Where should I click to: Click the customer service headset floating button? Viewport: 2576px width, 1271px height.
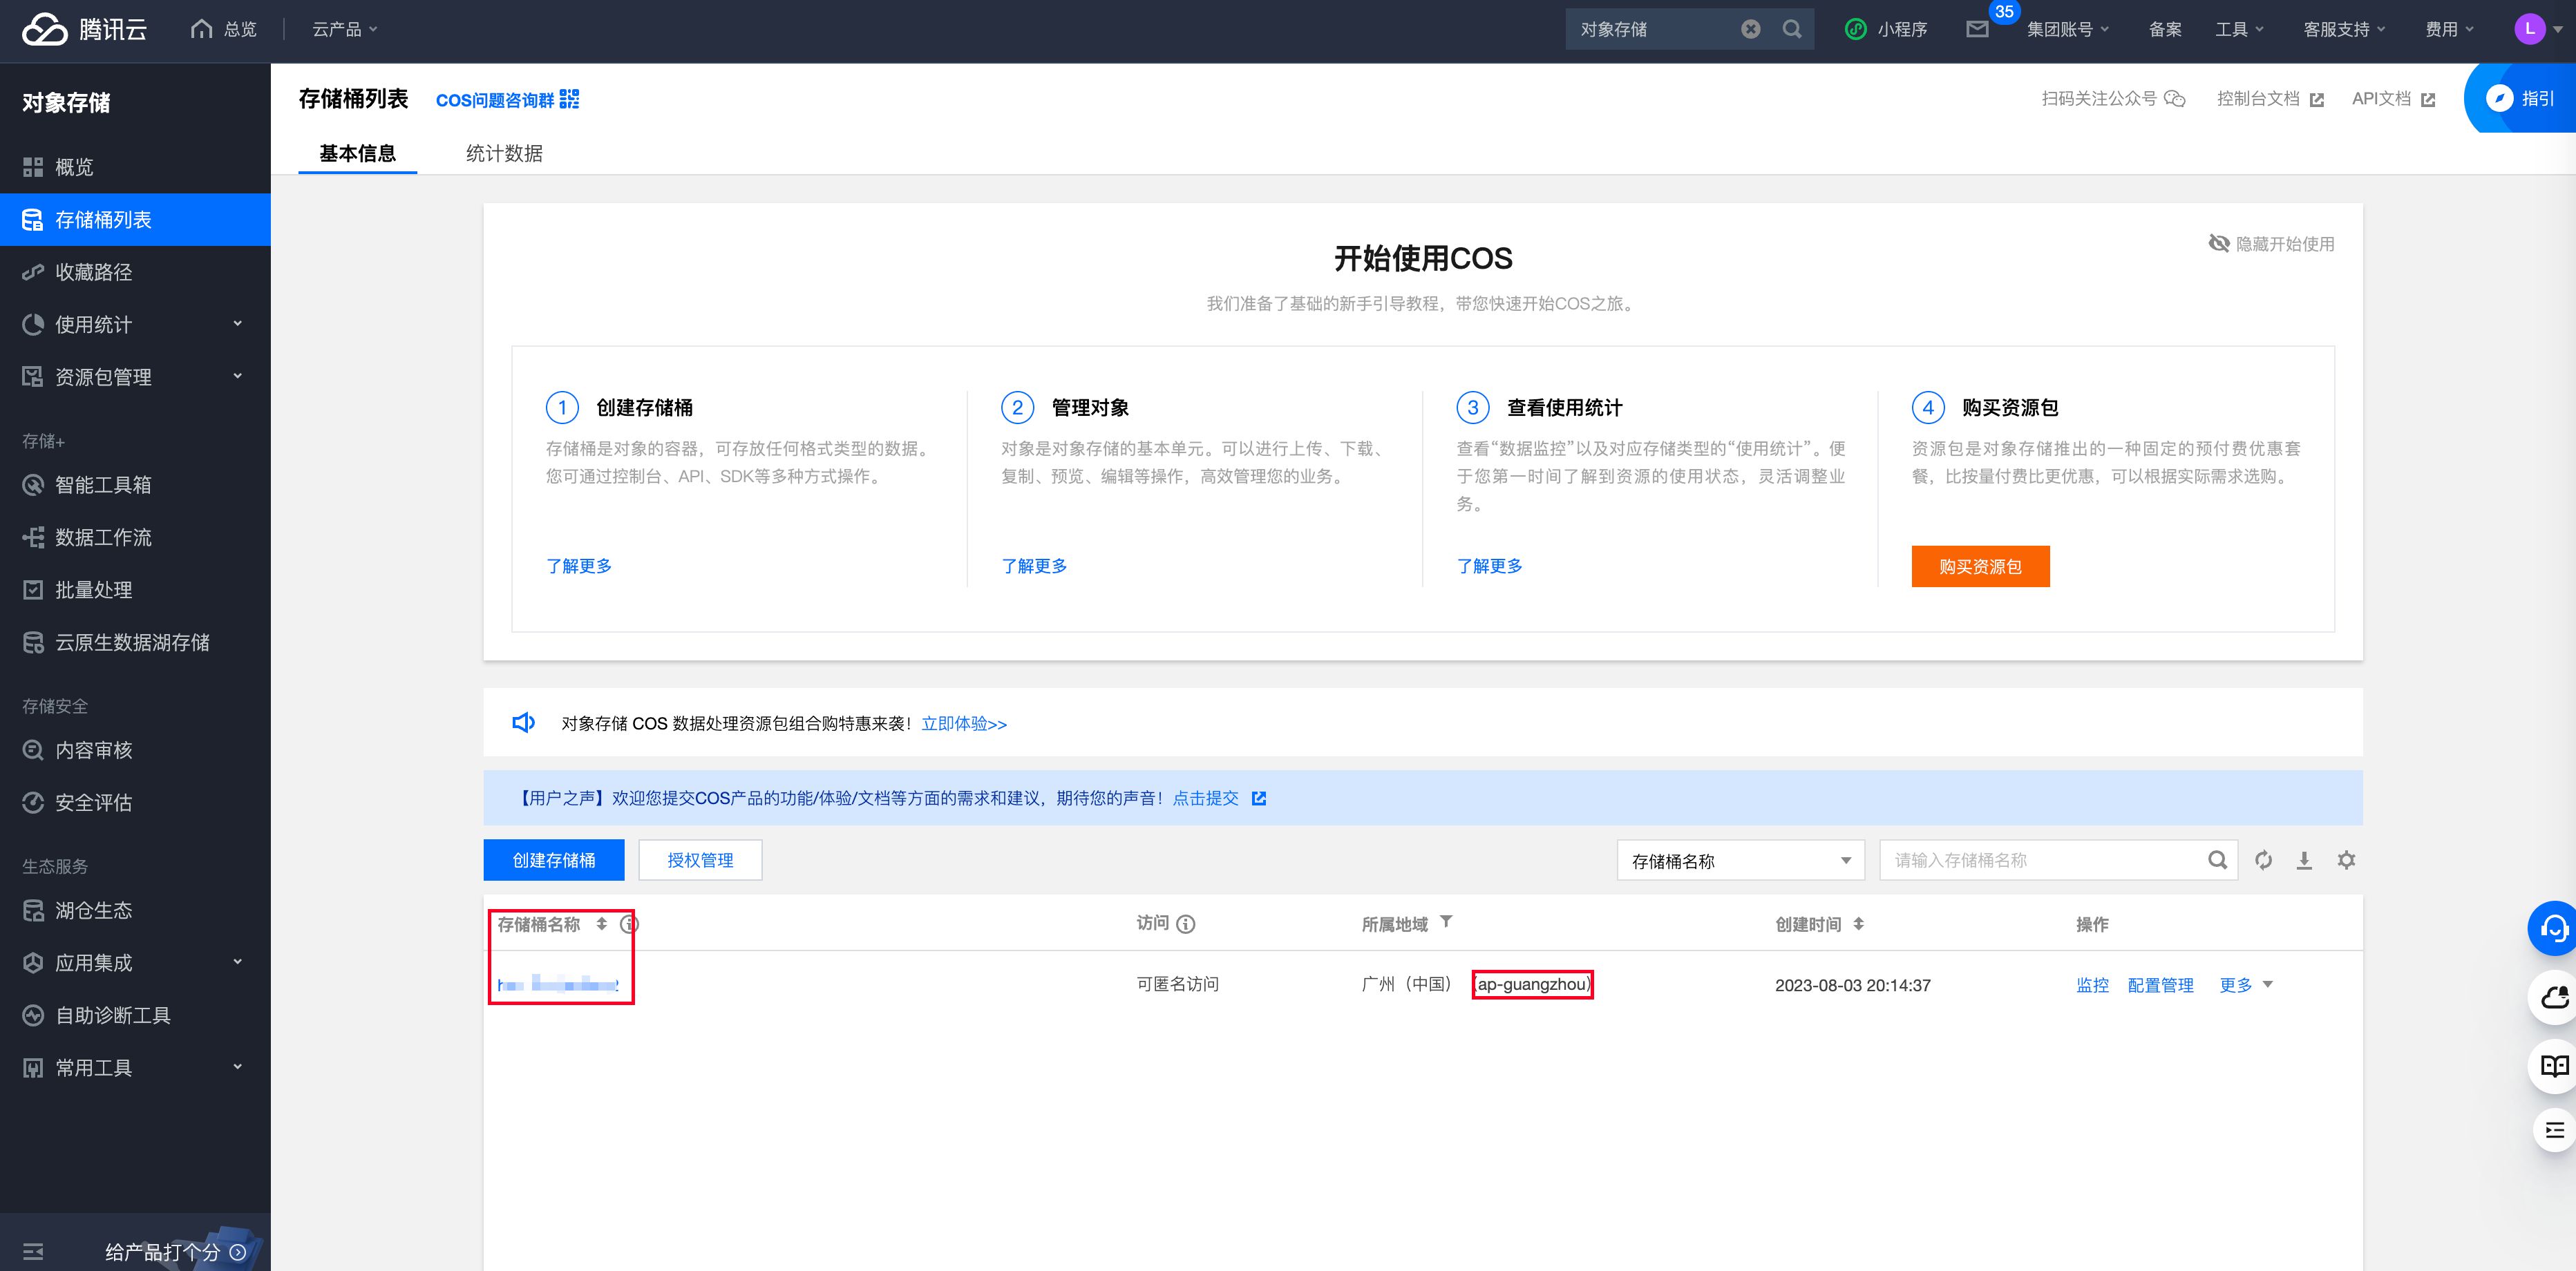pyautogui.click(x=2553, y=929)
